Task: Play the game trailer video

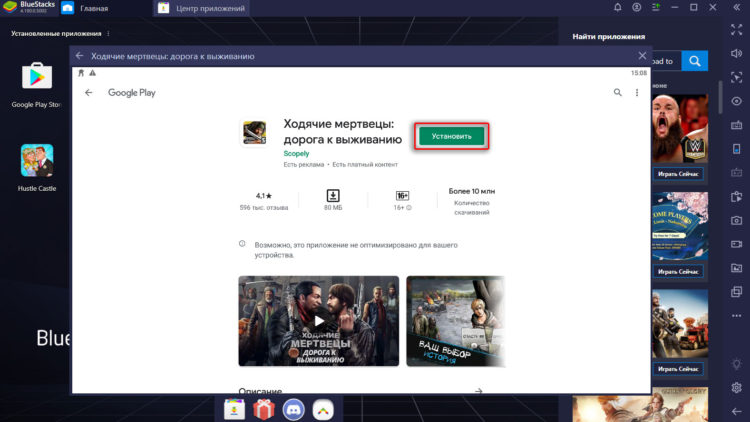Action: click(x=319, y=321)
